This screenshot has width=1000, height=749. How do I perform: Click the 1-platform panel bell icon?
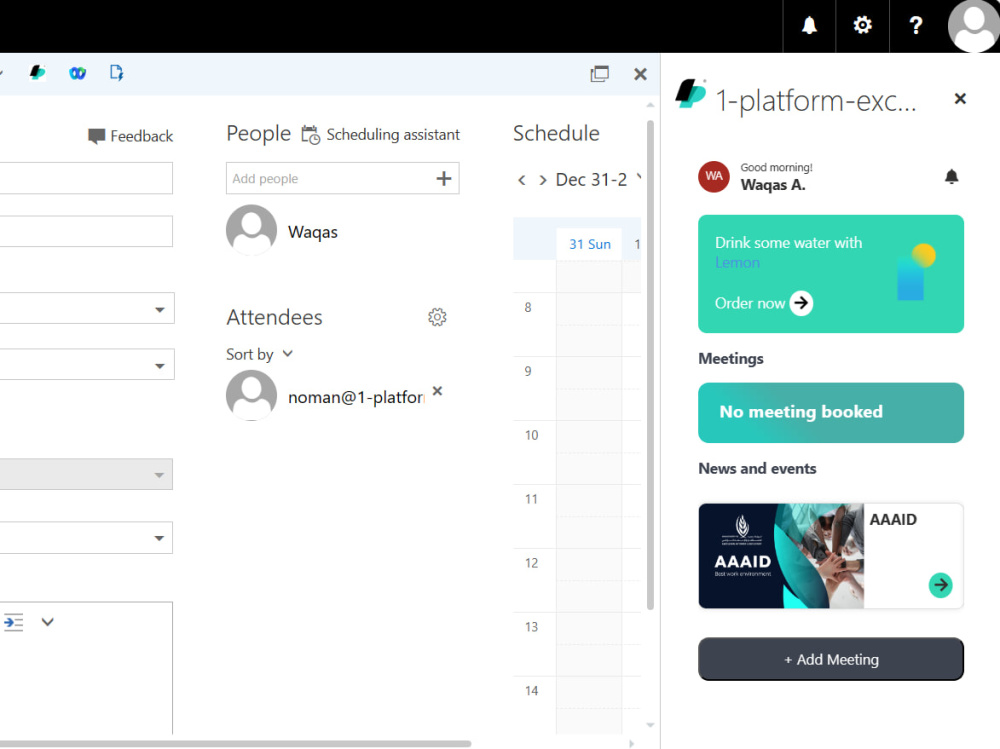pyautogui.click(x=952, y=177)
